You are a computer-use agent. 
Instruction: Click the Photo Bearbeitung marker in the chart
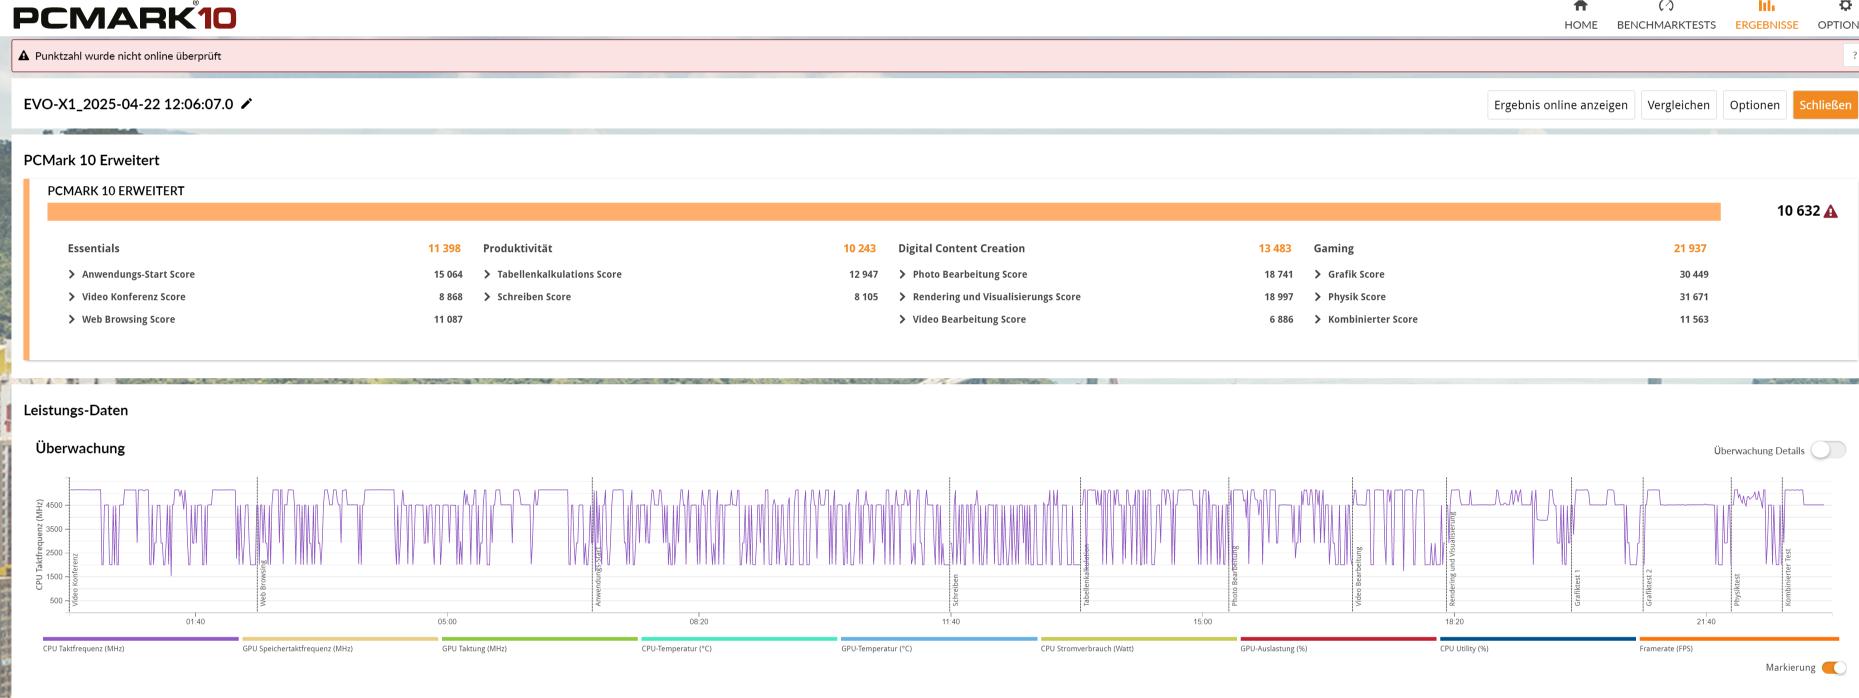coord(1235,576)
